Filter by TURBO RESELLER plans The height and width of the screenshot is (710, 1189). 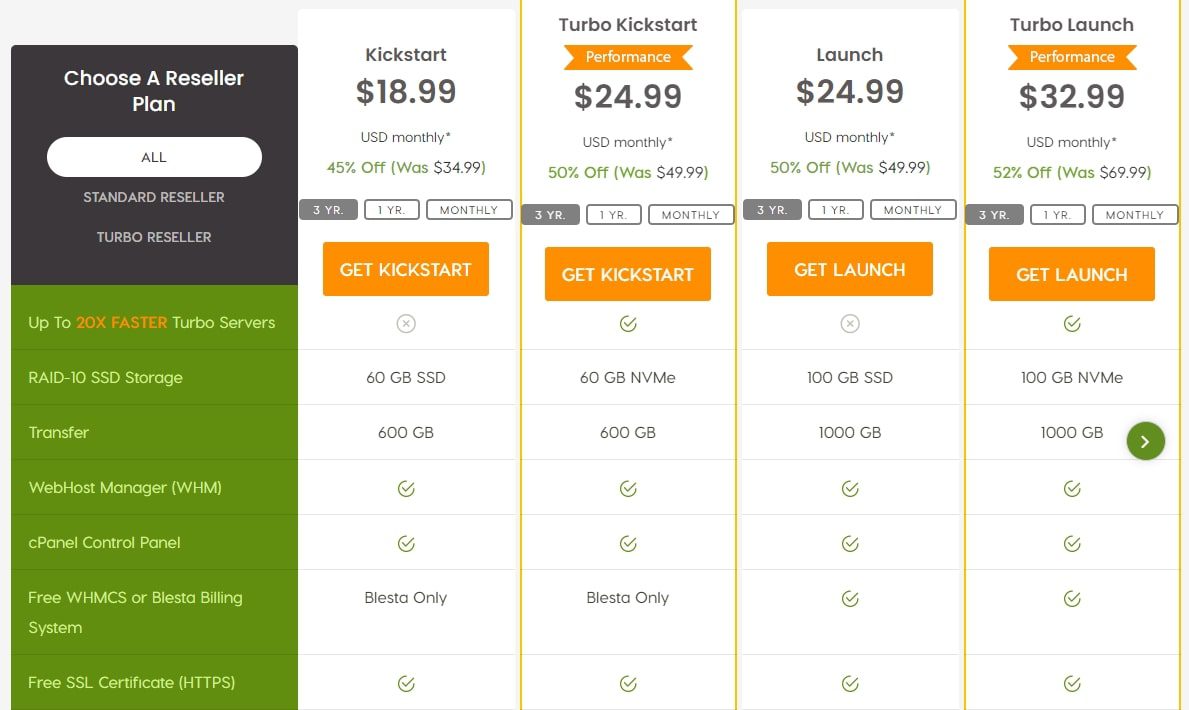[154, 237]
